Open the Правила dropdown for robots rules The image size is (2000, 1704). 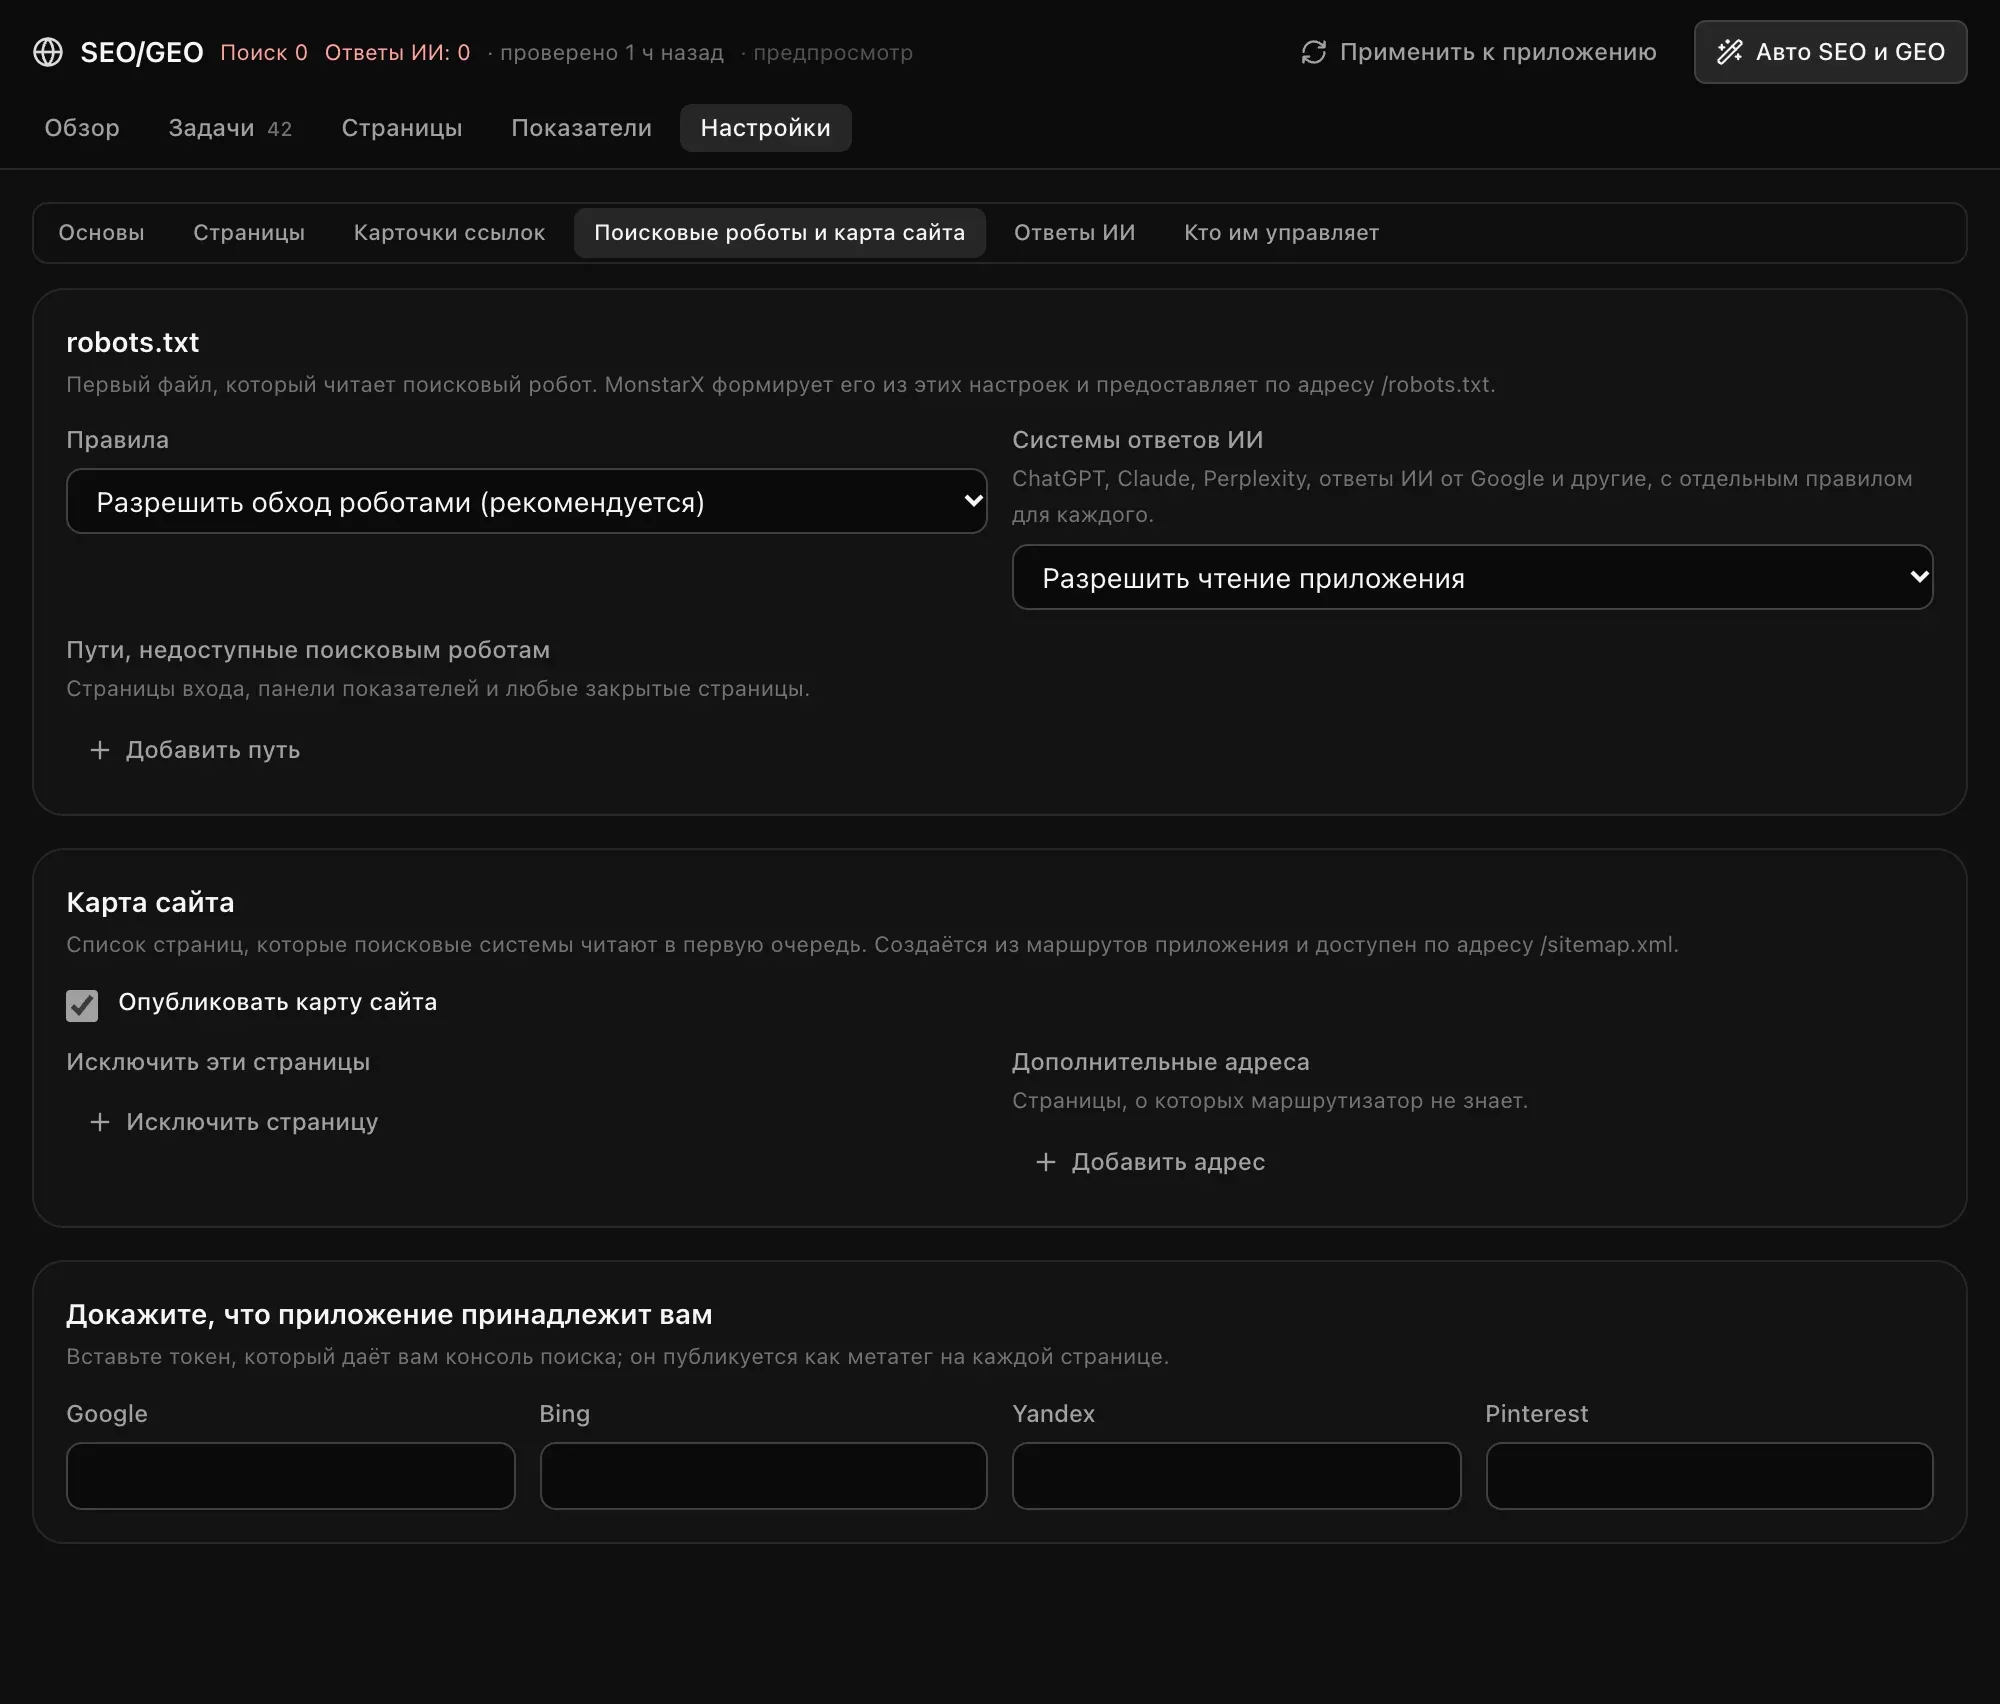526,501
